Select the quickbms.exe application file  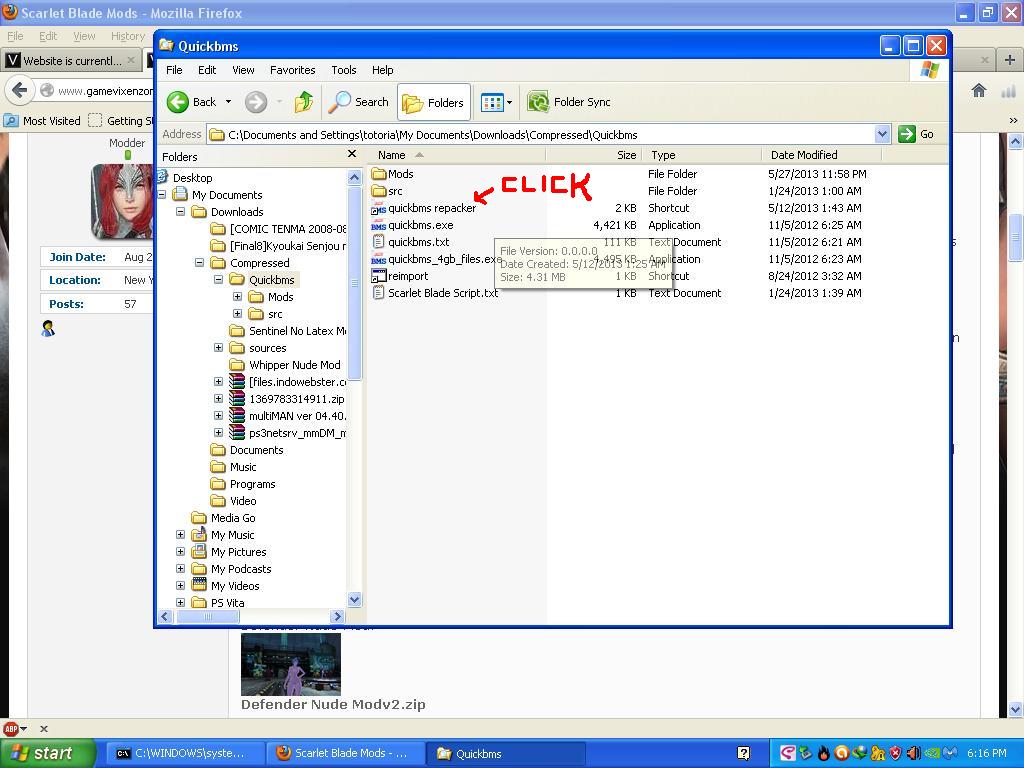pyautogui.click(x=420, y=225)
